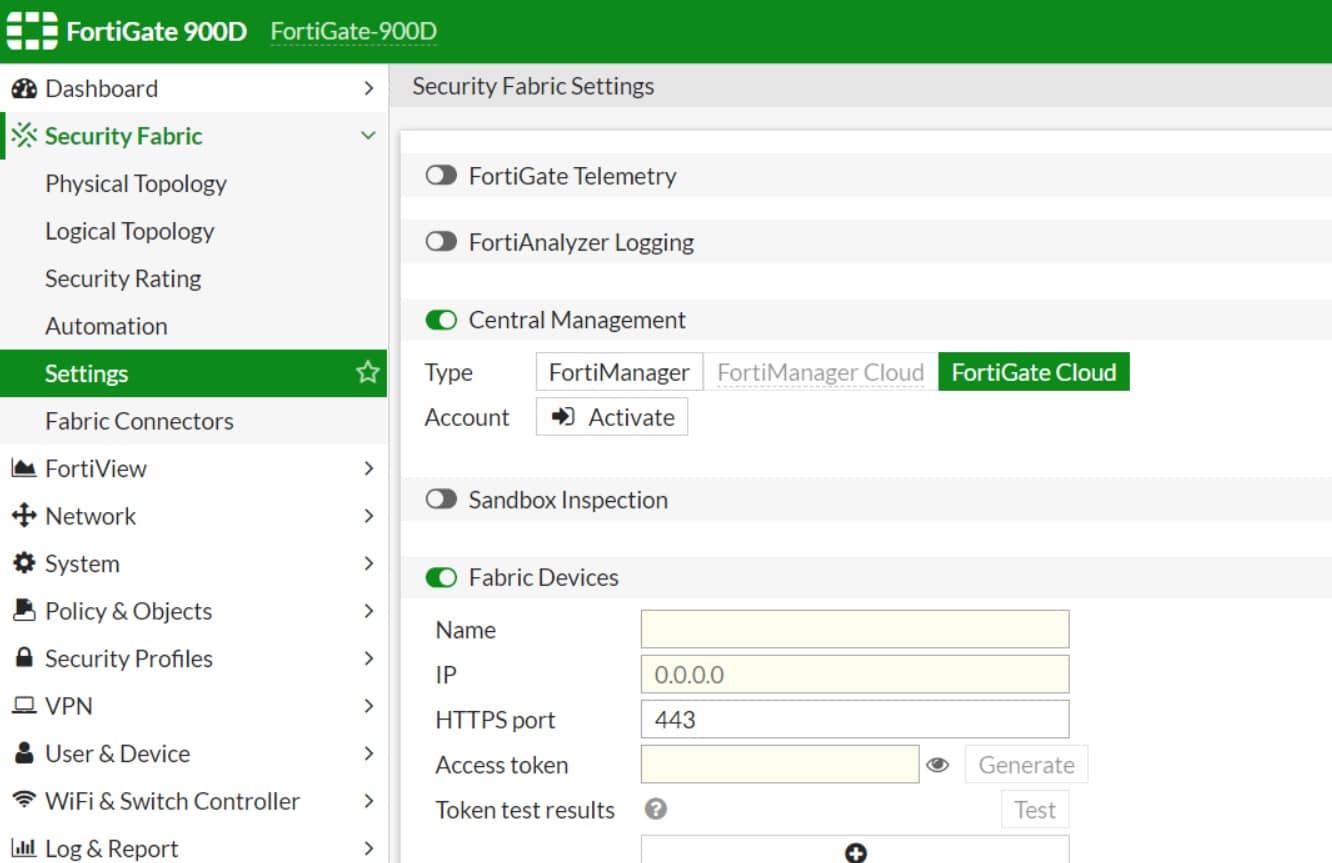Image resolution: width=1332 pixels, height=863 pixels.
Task: Click the FortiGate 900D model text
Action: tap(157, 31)
